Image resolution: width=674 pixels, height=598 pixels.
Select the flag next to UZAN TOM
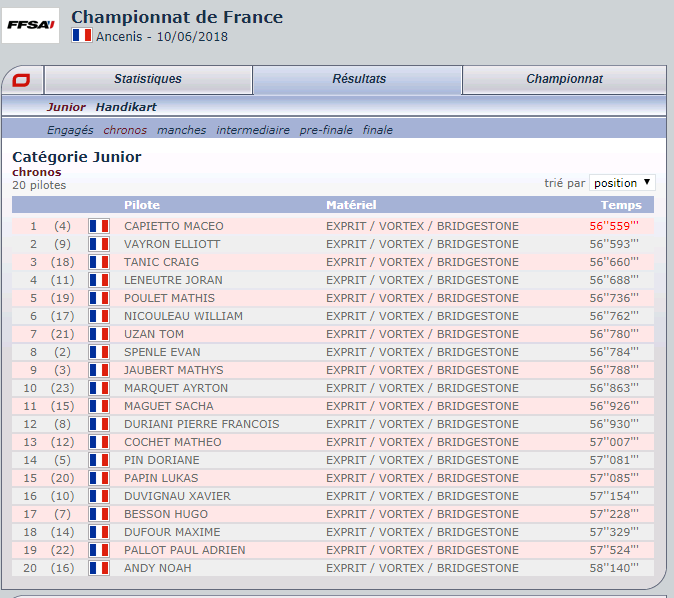[x=98, y=334]
